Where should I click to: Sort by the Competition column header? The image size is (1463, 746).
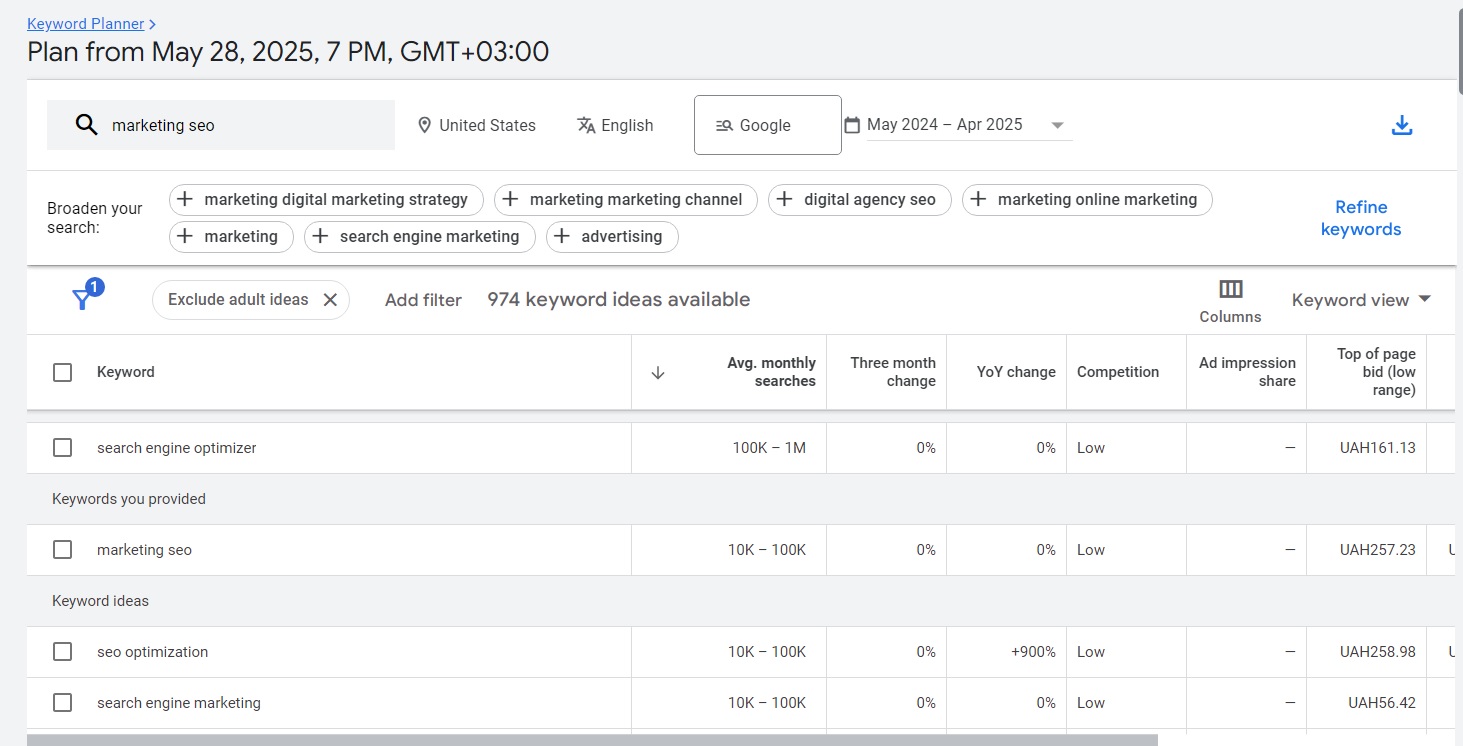1117,372
